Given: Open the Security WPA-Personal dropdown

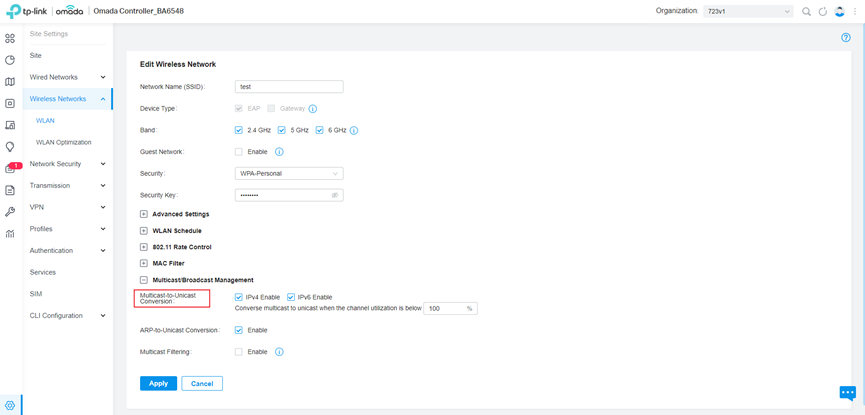Looking at the screenshot, I should click(x=289, y=173).
